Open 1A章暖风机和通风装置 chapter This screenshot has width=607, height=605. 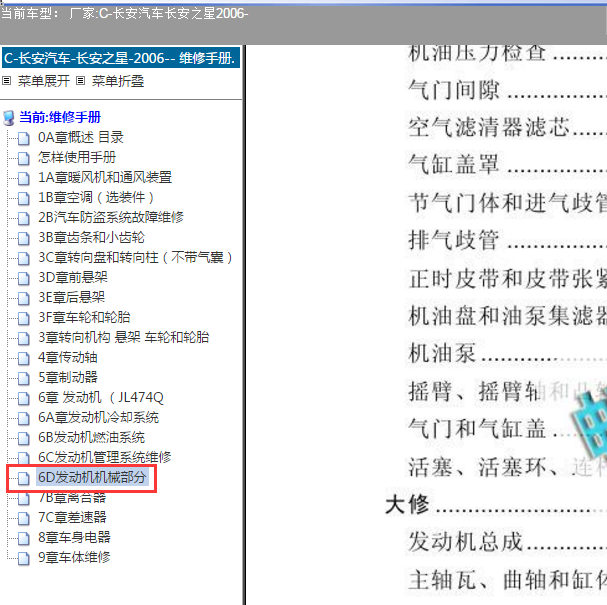105,177
